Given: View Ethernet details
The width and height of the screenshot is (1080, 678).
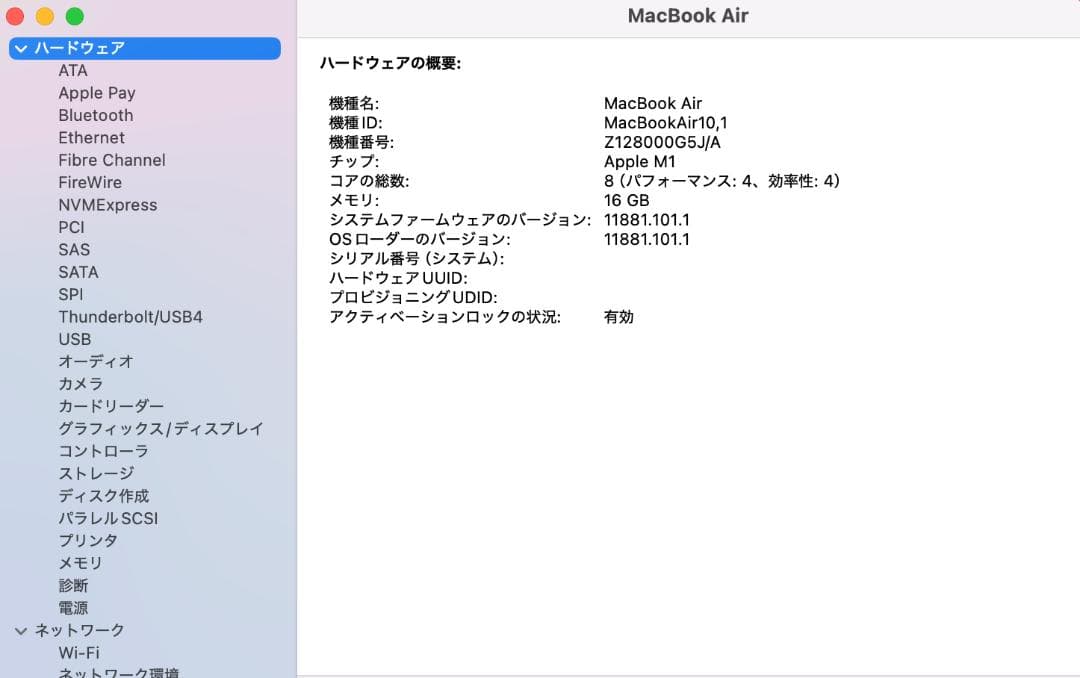Looking at the screenshot, I should [91, 138].
